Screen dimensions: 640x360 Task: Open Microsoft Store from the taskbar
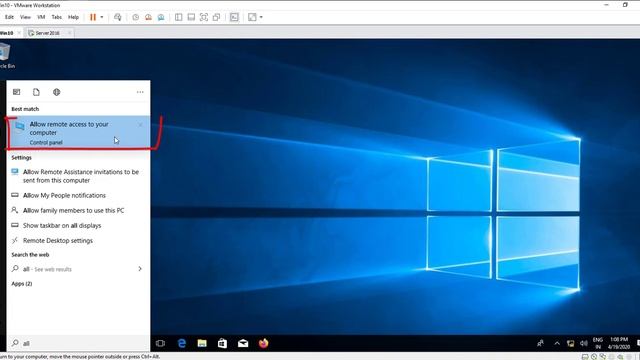pyautogui.click(x=222, y=343)
